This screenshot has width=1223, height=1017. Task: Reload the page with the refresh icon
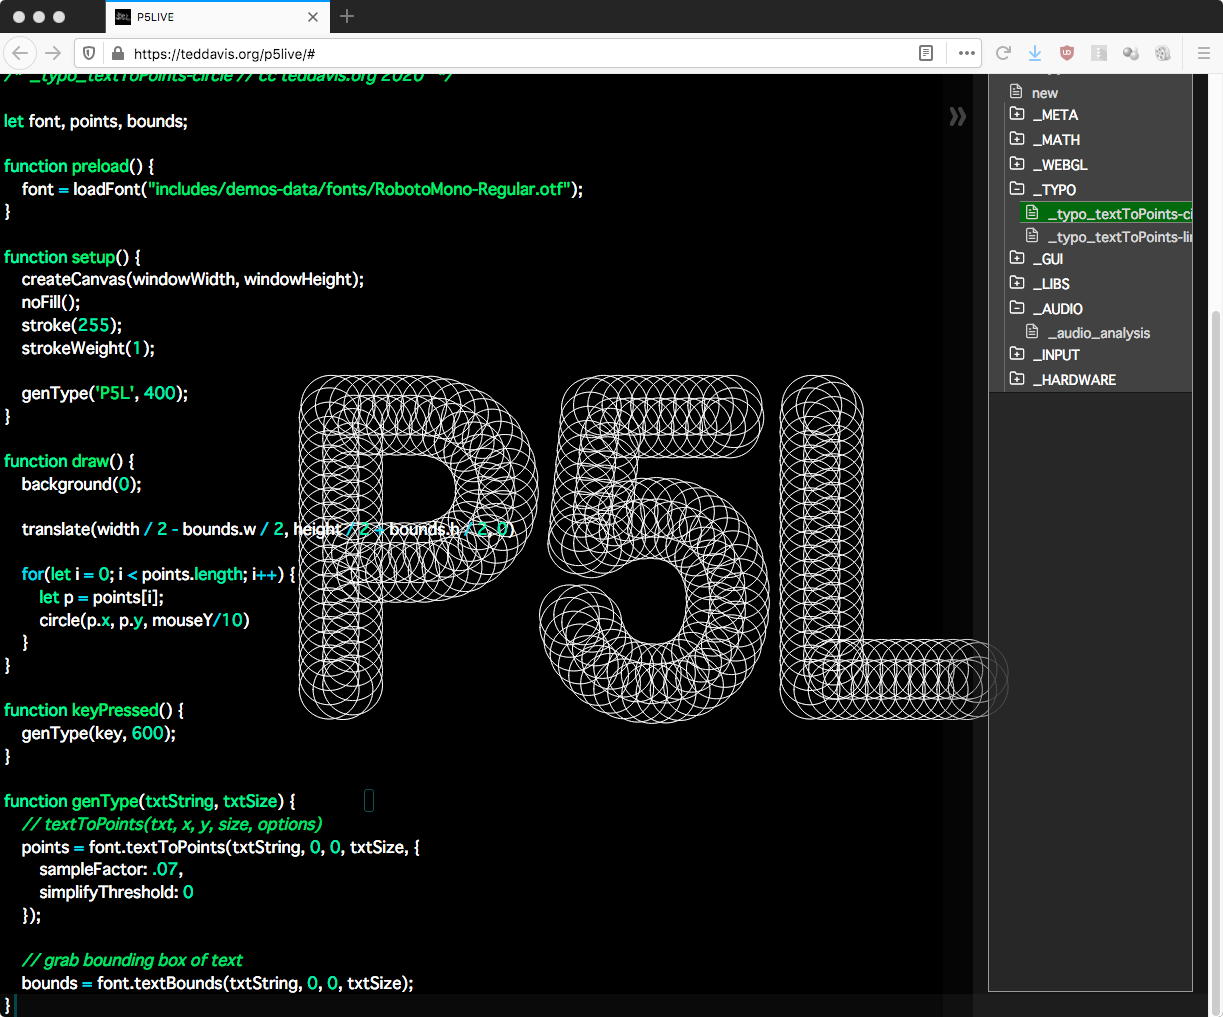pos(1003,53)
